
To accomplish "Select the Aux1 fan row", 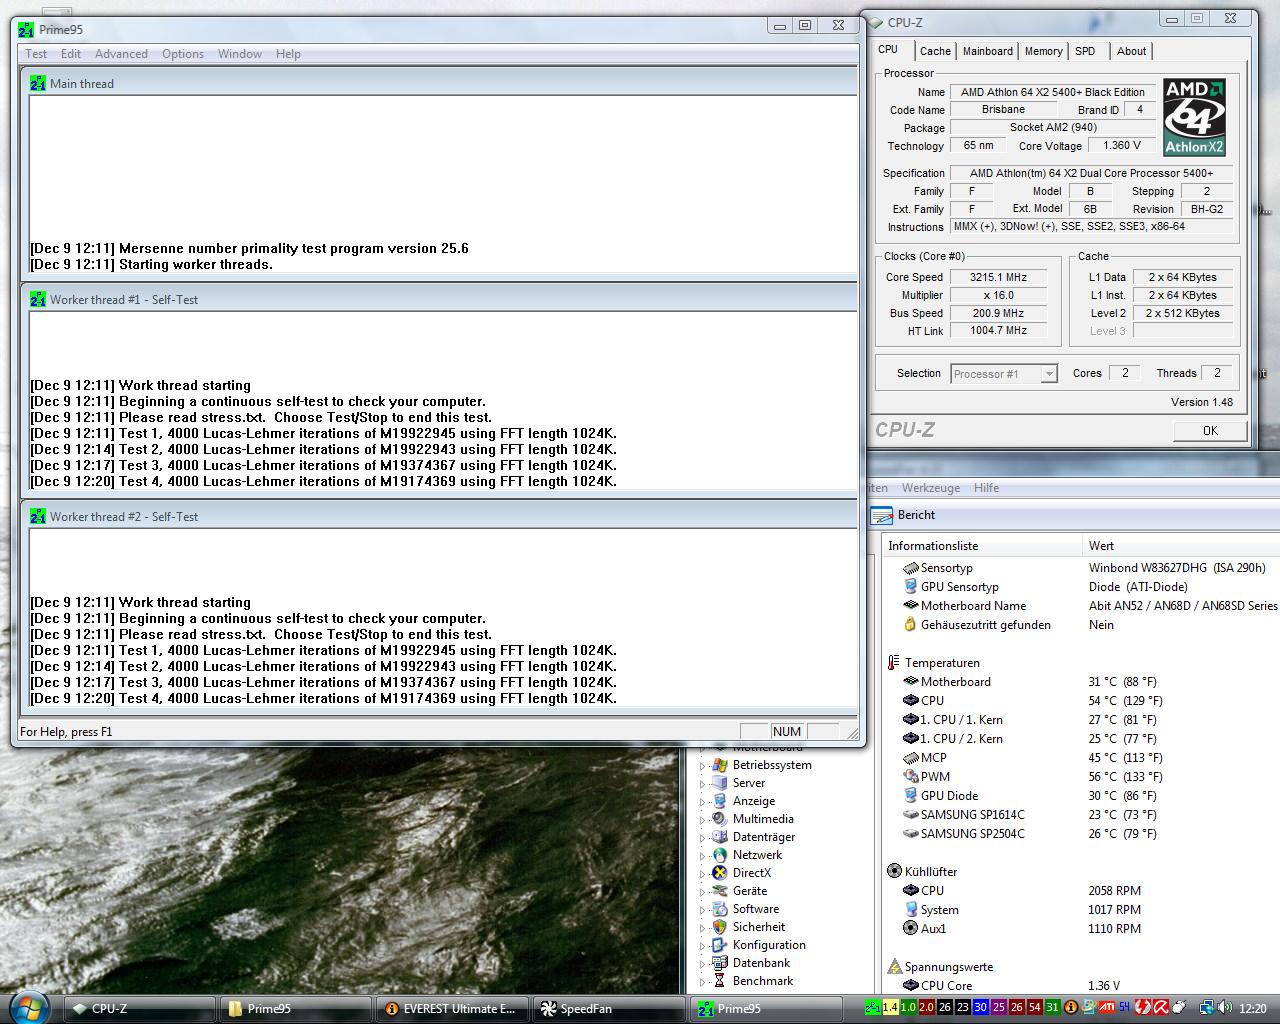I will (1080, 929).
